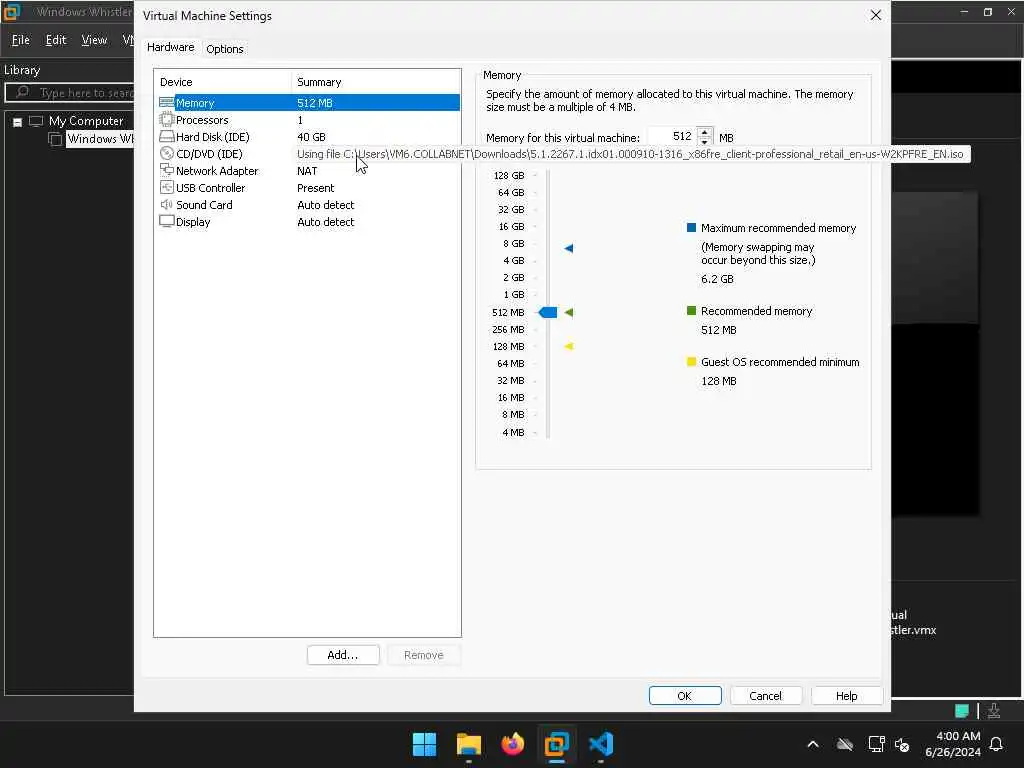Click the 8 GB slider label
This screenshot has height=768, width=1024.
pos(513,244)
